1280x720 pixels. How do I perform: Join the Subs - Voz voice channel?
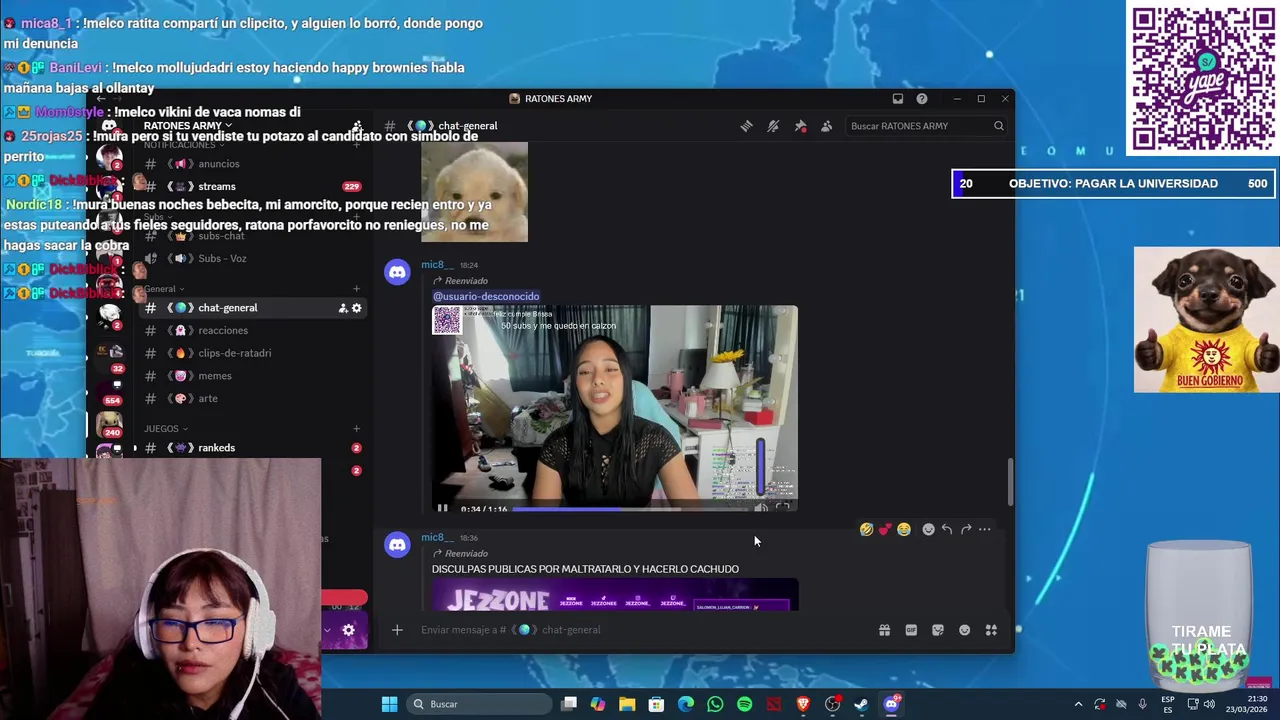(254, 258)
